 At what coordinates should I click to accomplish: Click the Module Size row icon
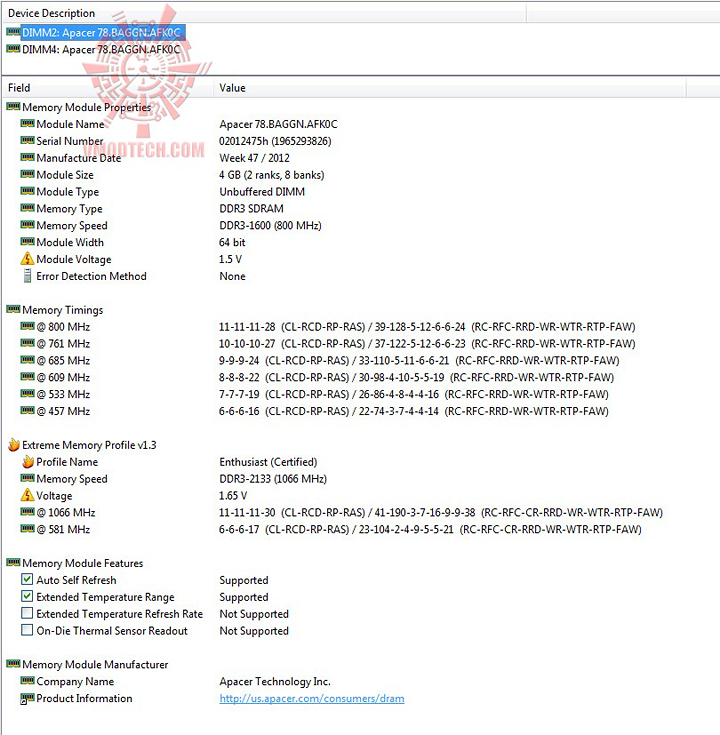click(28, 174)
